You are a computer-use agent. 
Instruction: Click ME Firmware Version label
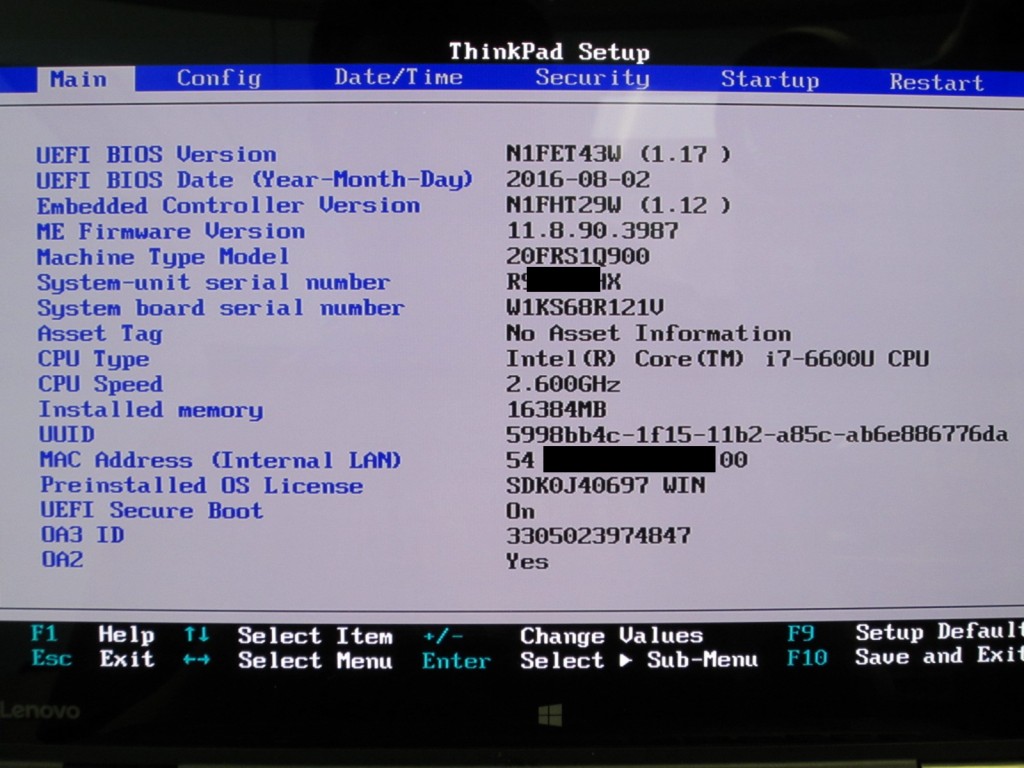[x=171, y=231]
